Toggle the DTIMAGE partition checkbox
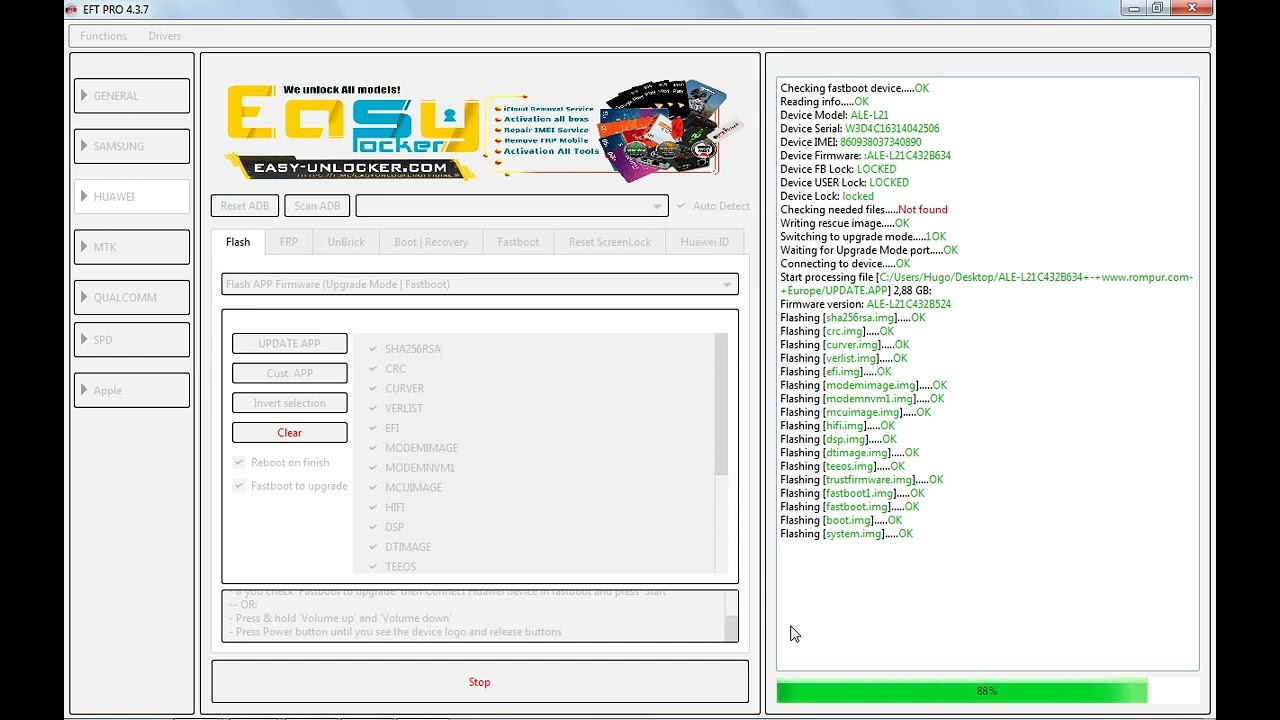The width and height of the screenshot is (1280, 720). click(x=373, y=547)
